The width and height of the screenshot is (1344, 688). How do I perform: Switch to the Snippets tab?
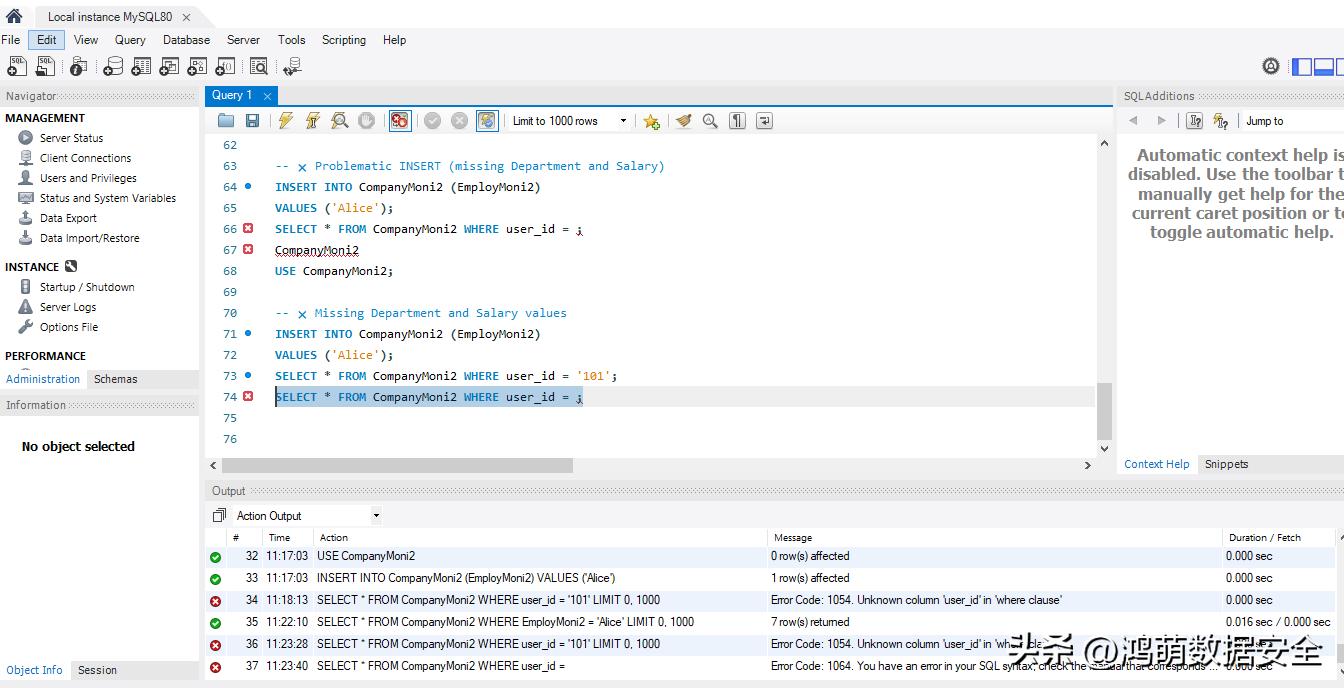click(1226, 464)
